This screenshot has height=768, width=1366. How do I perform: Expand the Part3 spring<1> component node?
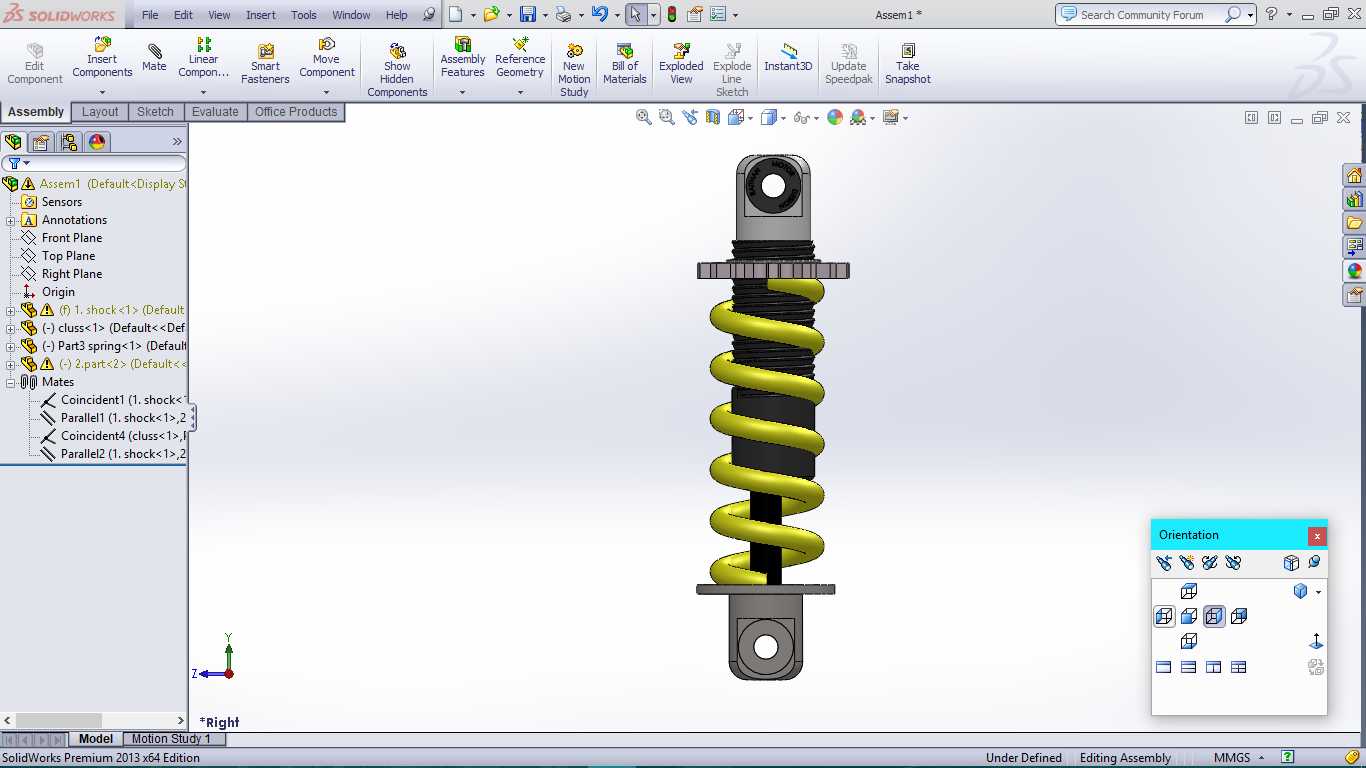(x=11, y=346)
